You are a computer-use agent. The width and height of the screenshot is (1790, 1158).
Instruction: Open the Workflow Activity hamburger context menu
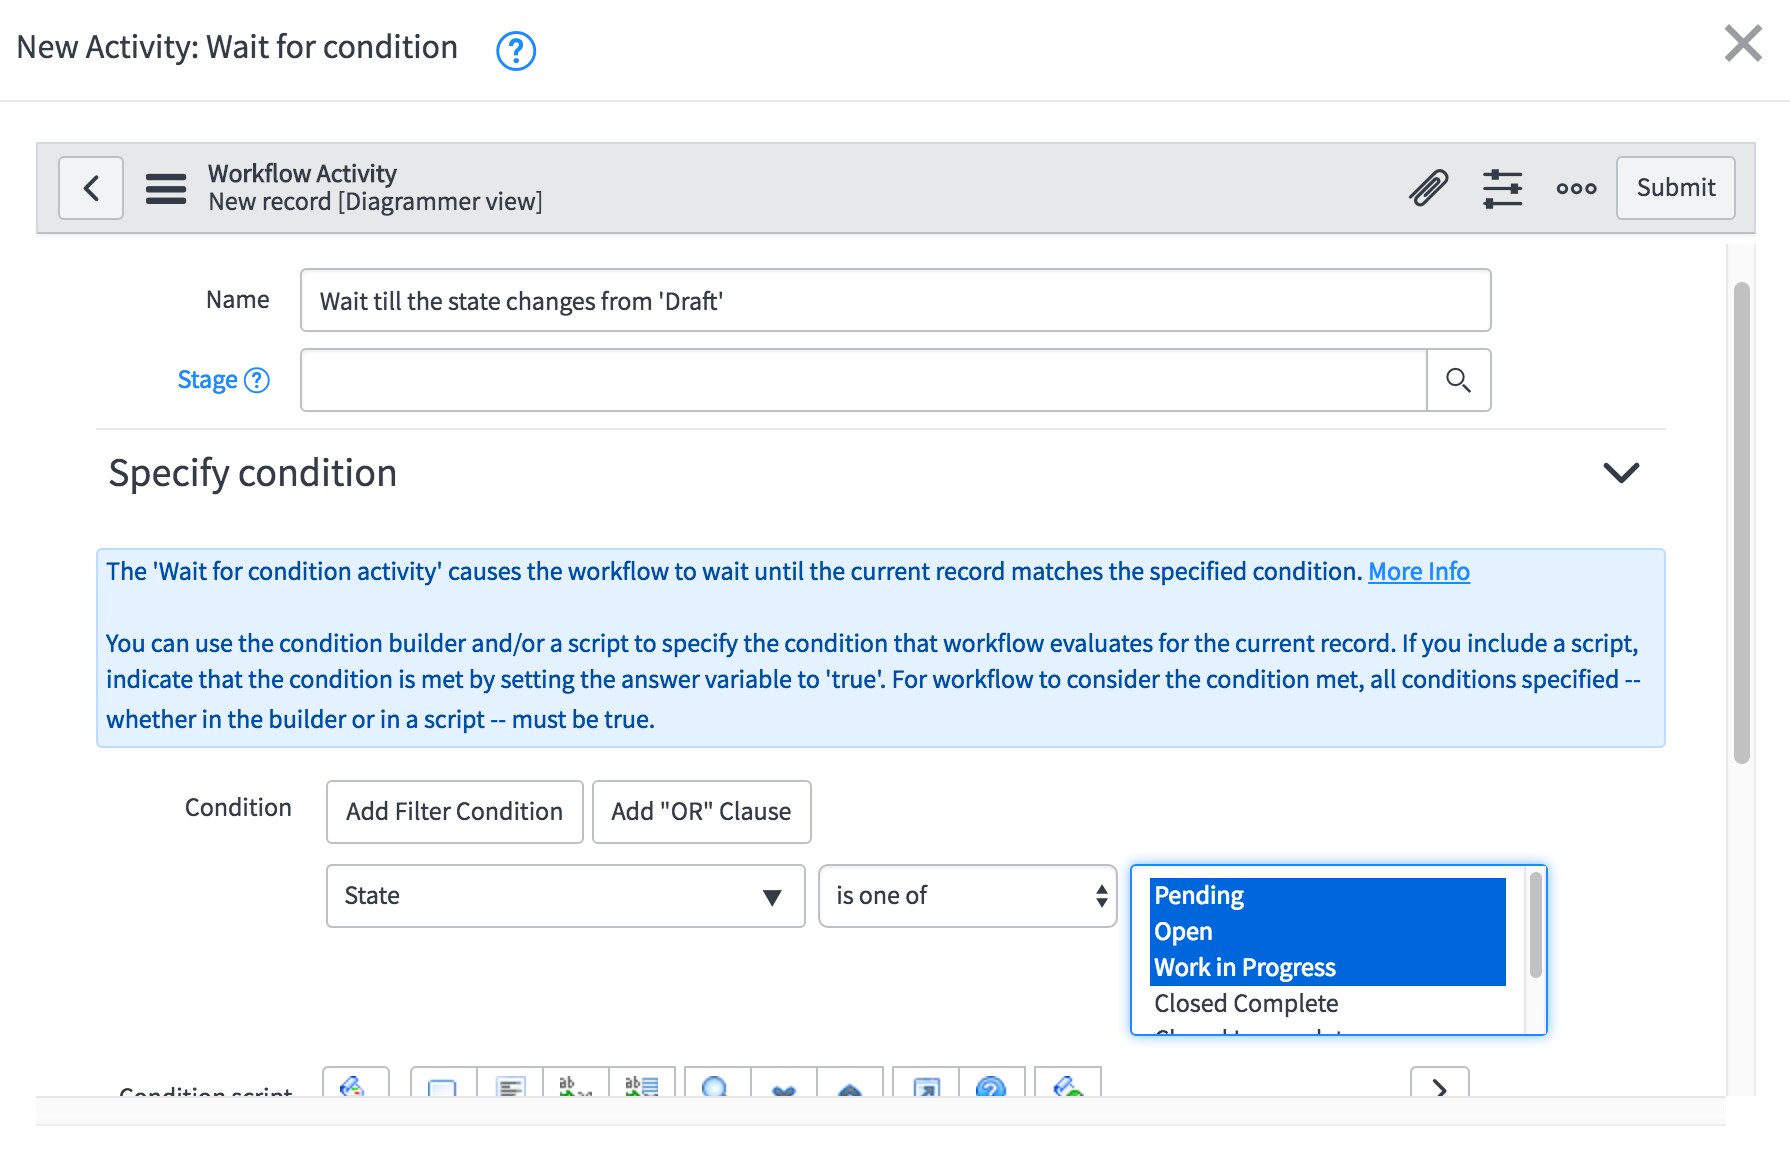click(x=166, y=188)
